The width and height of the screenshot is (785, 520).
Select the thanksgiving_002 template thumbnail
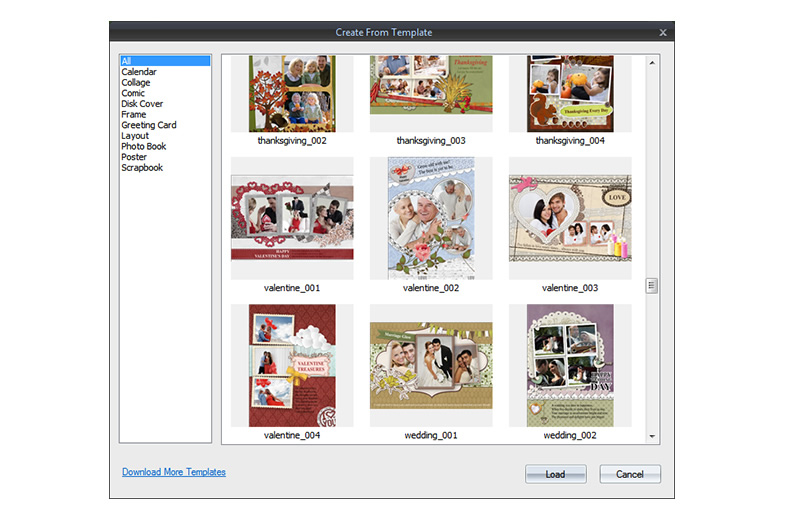click(292, 94)
